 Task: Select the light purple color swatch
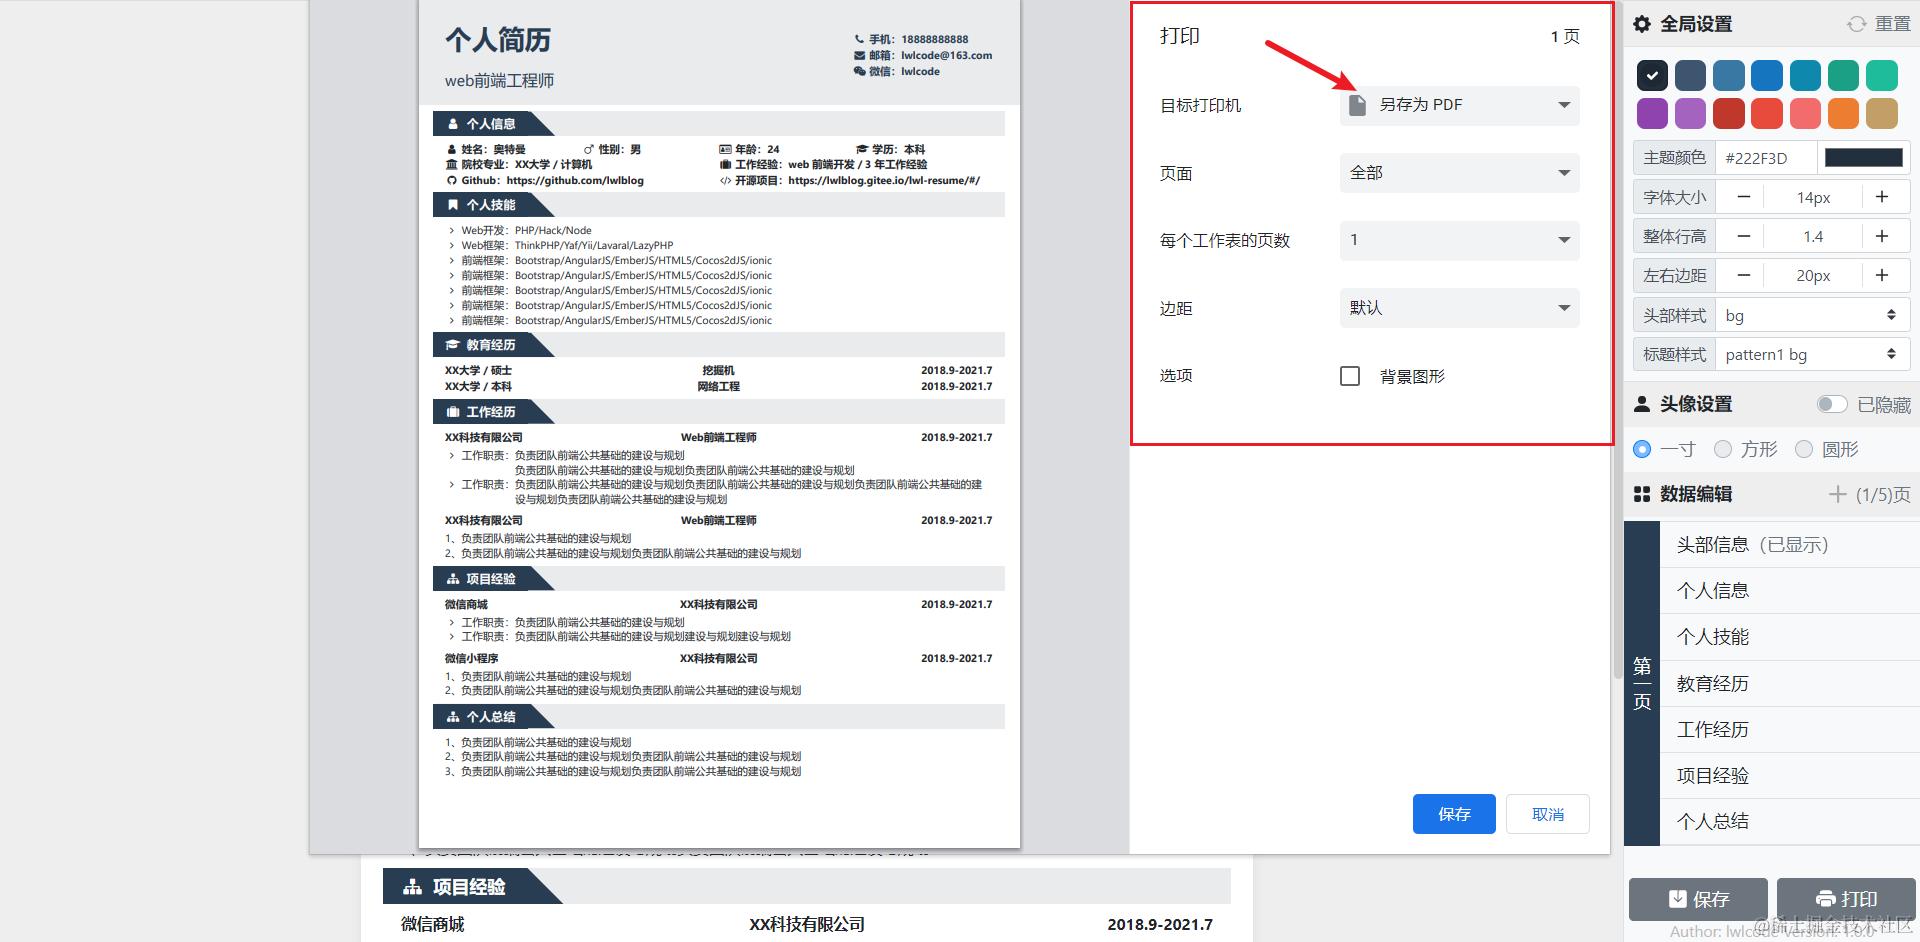(x=1690, y=113)
